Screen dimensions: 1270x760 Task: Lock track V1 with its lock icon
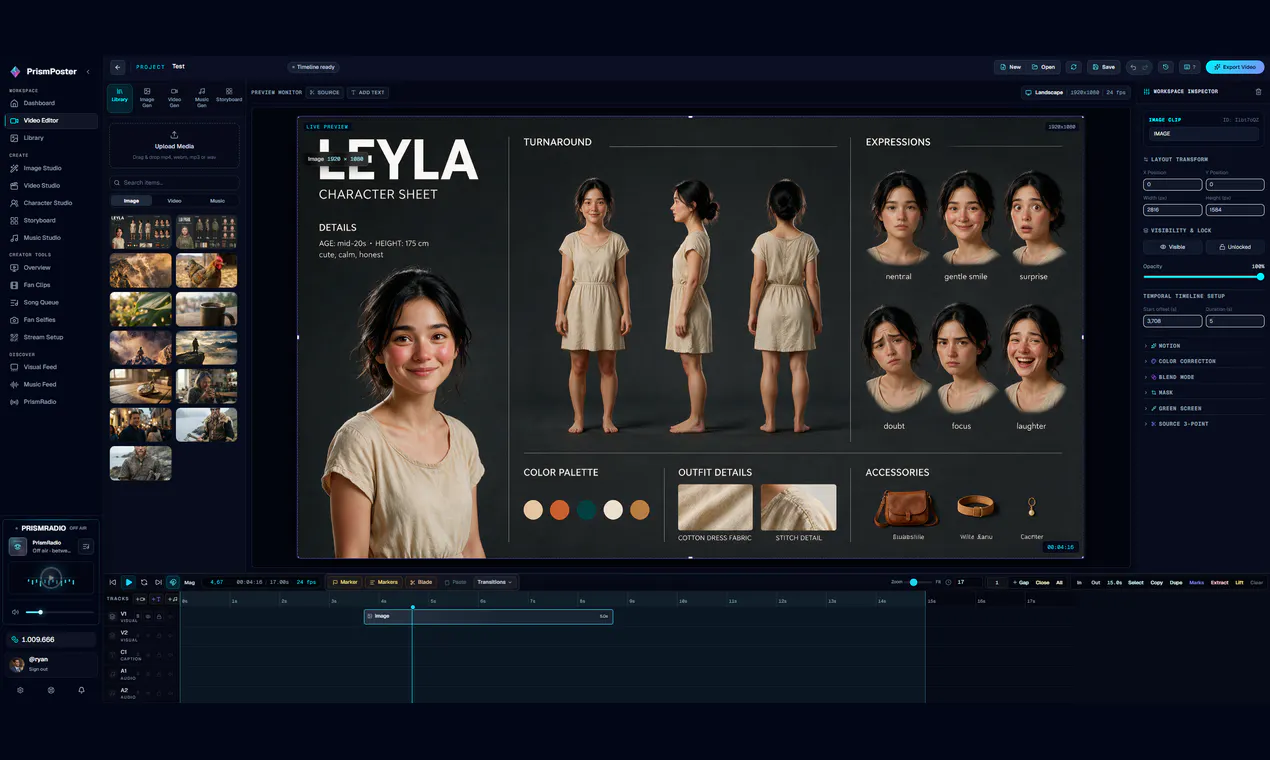coord(159,616)
